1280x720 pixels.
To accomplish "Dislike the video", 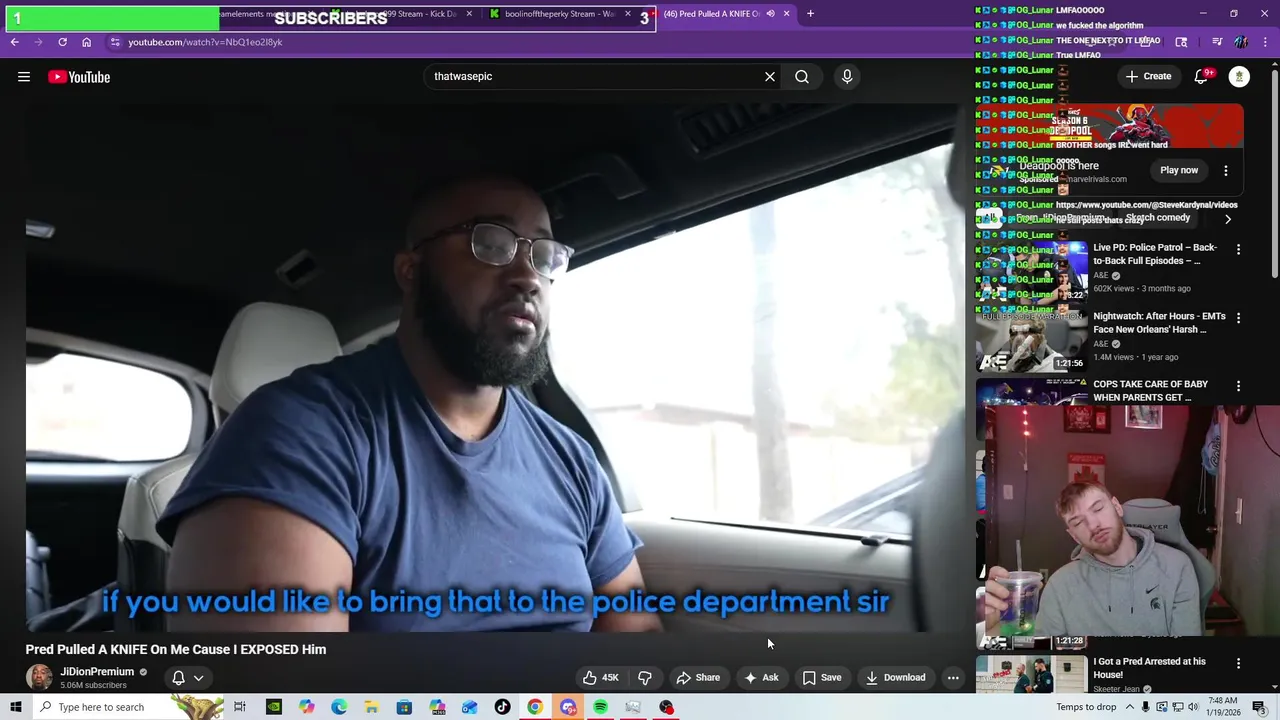I will pyautogui.click(x=645, y=677).
